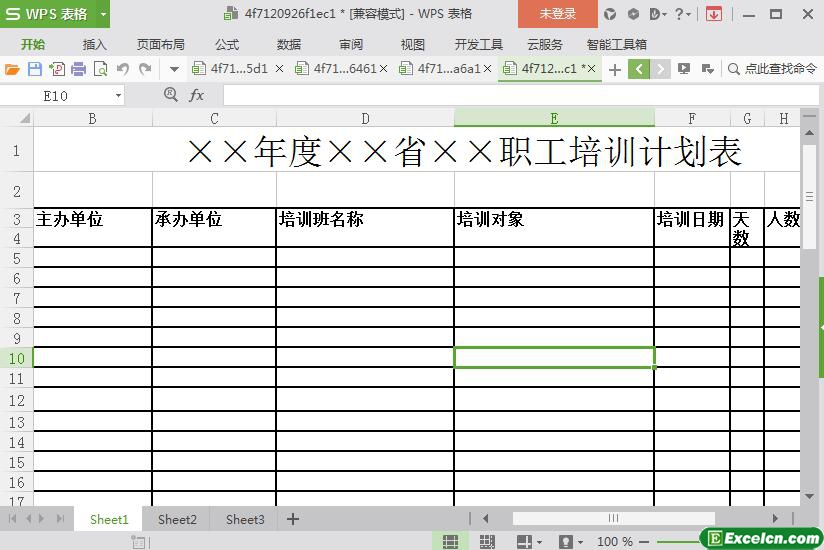This screenshot has width=824, height=550.
Task: Click the zoom out minus button
Action: 644,542
